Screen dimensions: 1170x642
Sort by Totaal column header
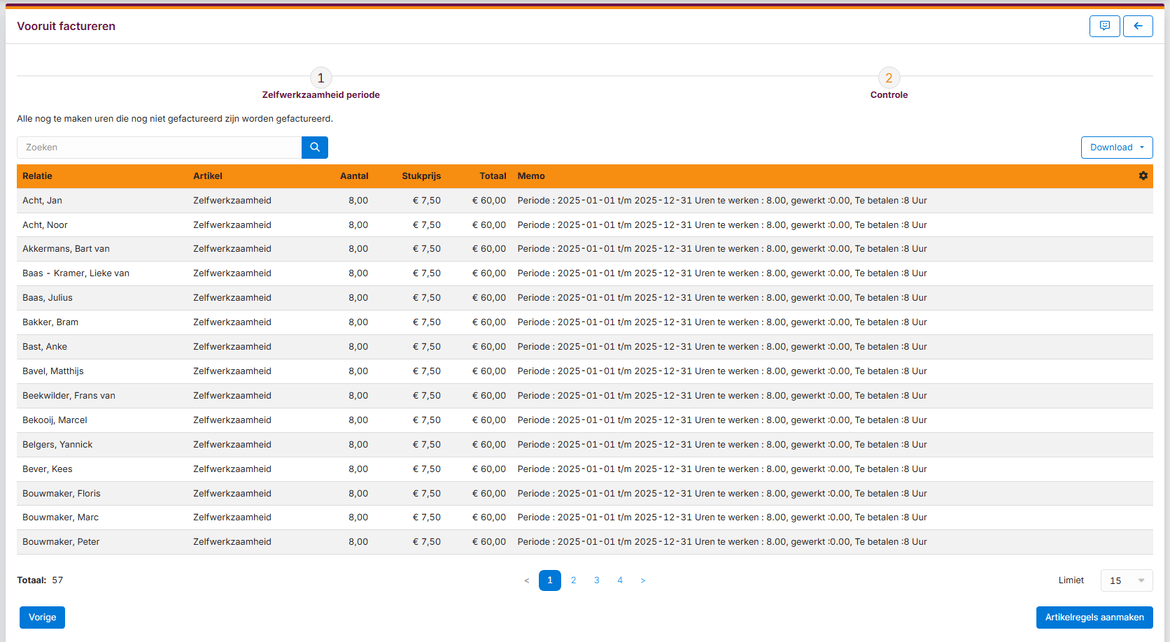[x=492, y=176]
